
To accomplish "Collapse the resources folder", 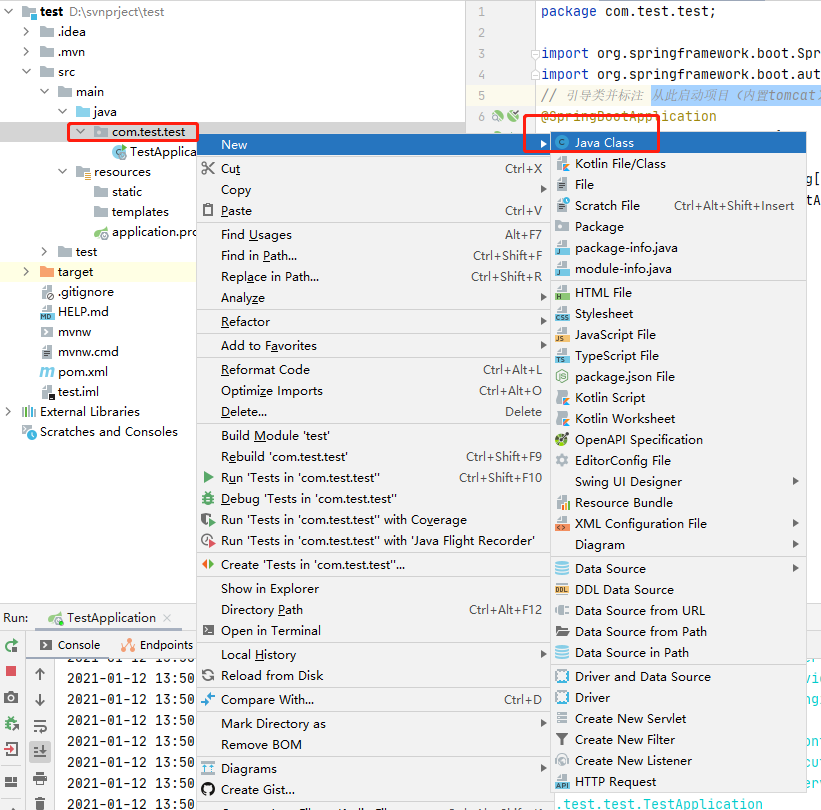I will coord(62,171).
